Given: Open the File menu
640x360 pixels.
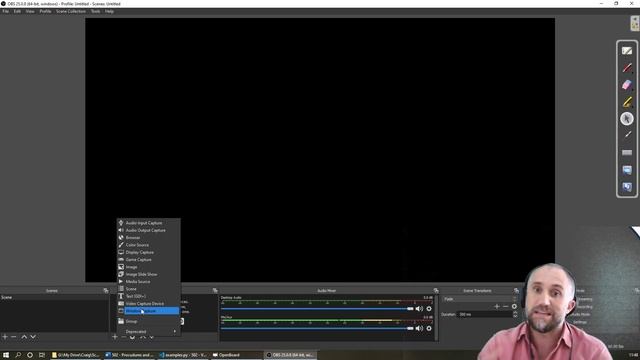Looking at the screenshot, I should pos(5,11).
